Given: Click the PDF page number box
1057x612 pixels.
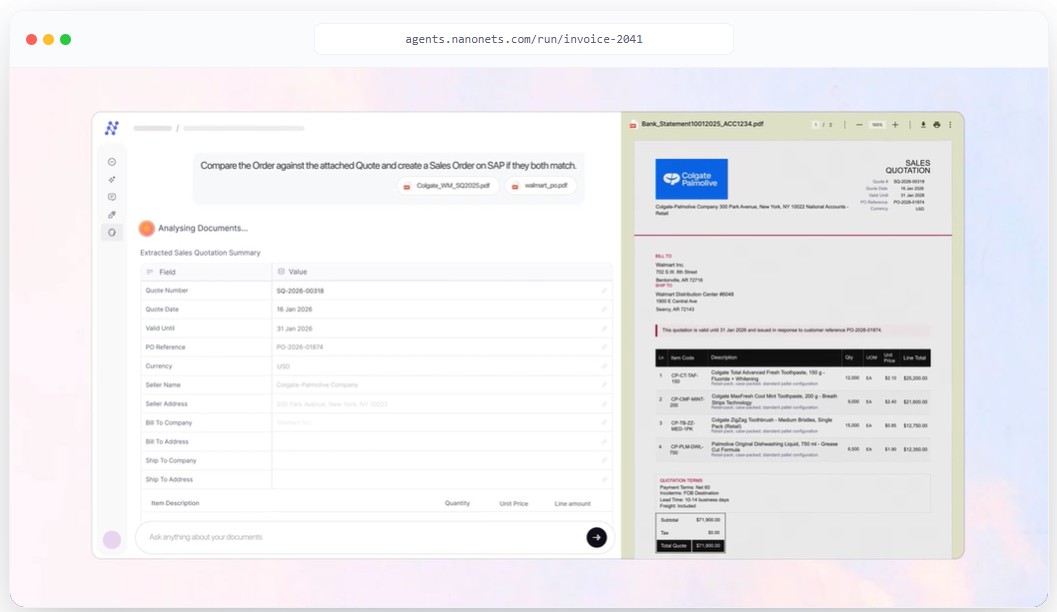Looking at the screenshot, I should (817, 125).
